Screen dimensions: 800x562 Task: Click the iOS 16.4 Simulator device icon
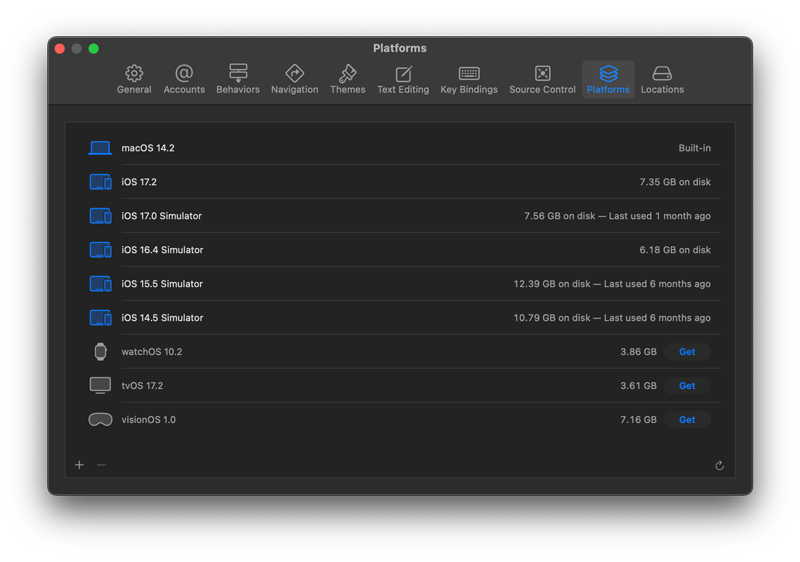coord(101,250)
